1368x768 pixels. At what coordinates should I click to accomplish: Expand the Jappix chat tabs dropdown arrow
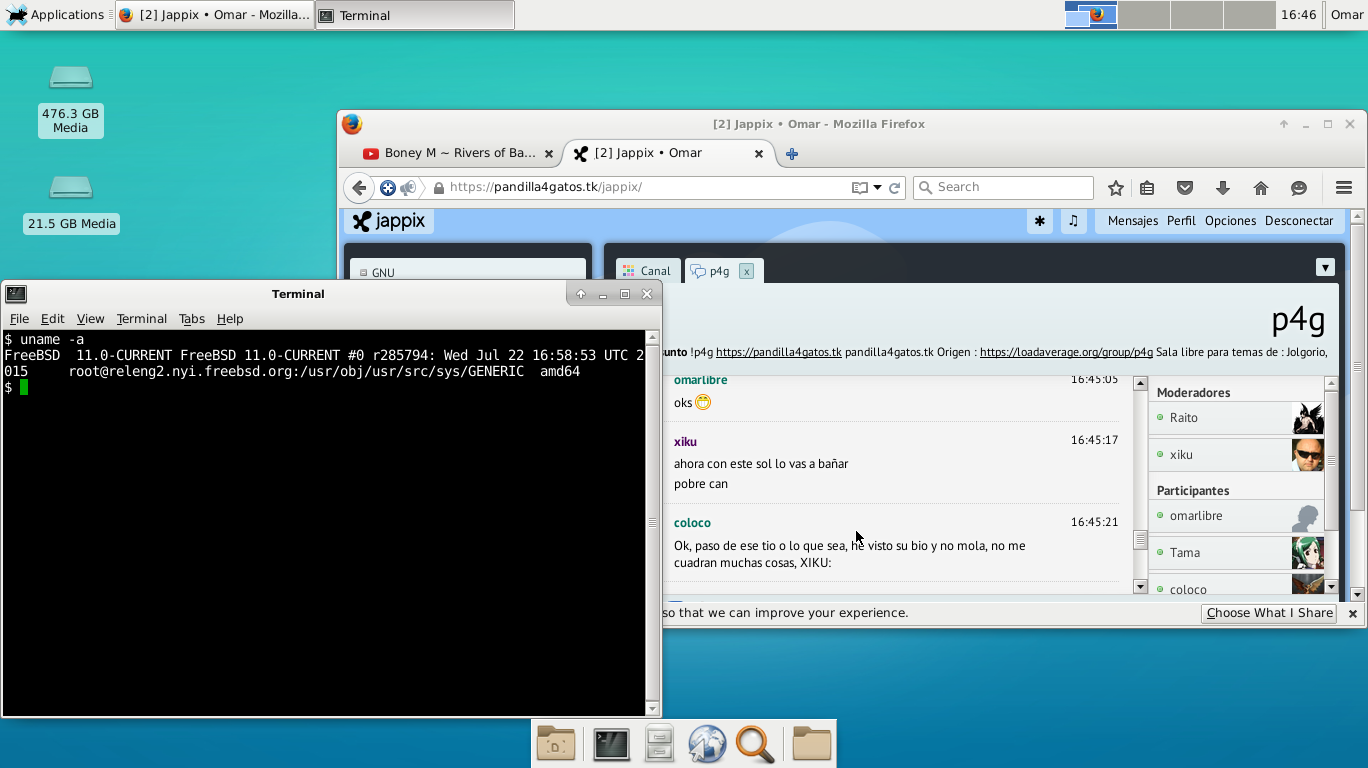point(1325,267)
